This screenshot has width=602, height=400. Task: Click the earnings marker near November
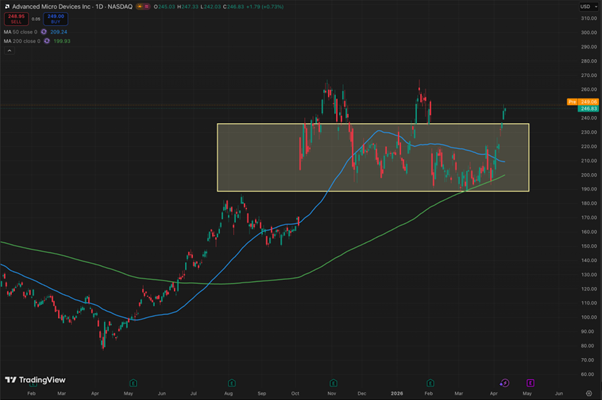point(330,381)
